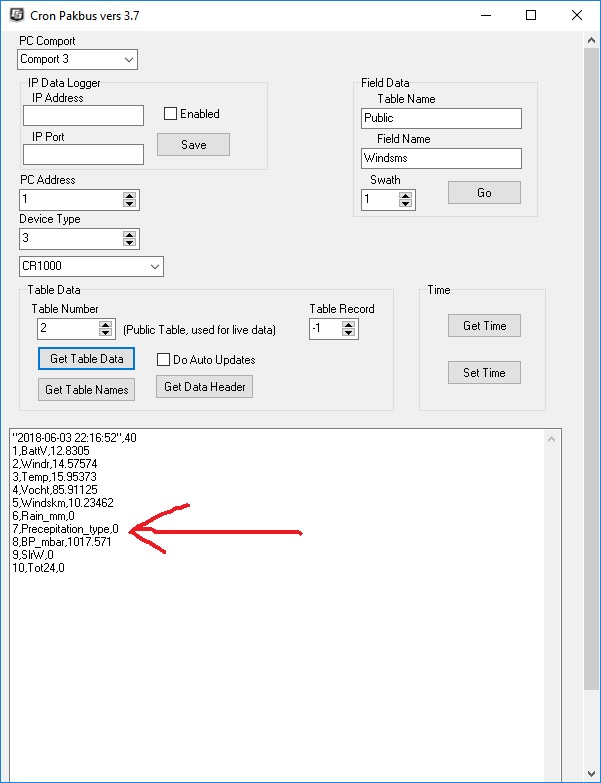The height and width of the screenshot is (783, 601).
Task: Decrease the Table Record with down arrow
Action: click(x=348, y=333)
